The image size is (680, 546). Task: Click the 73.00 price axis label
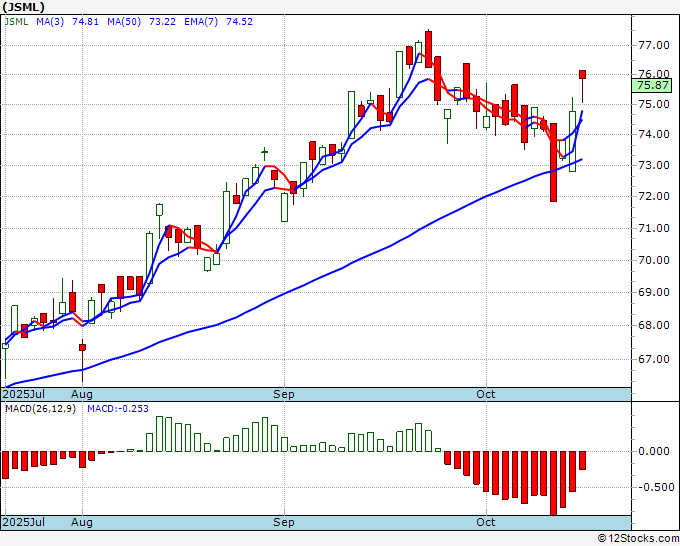654,166
